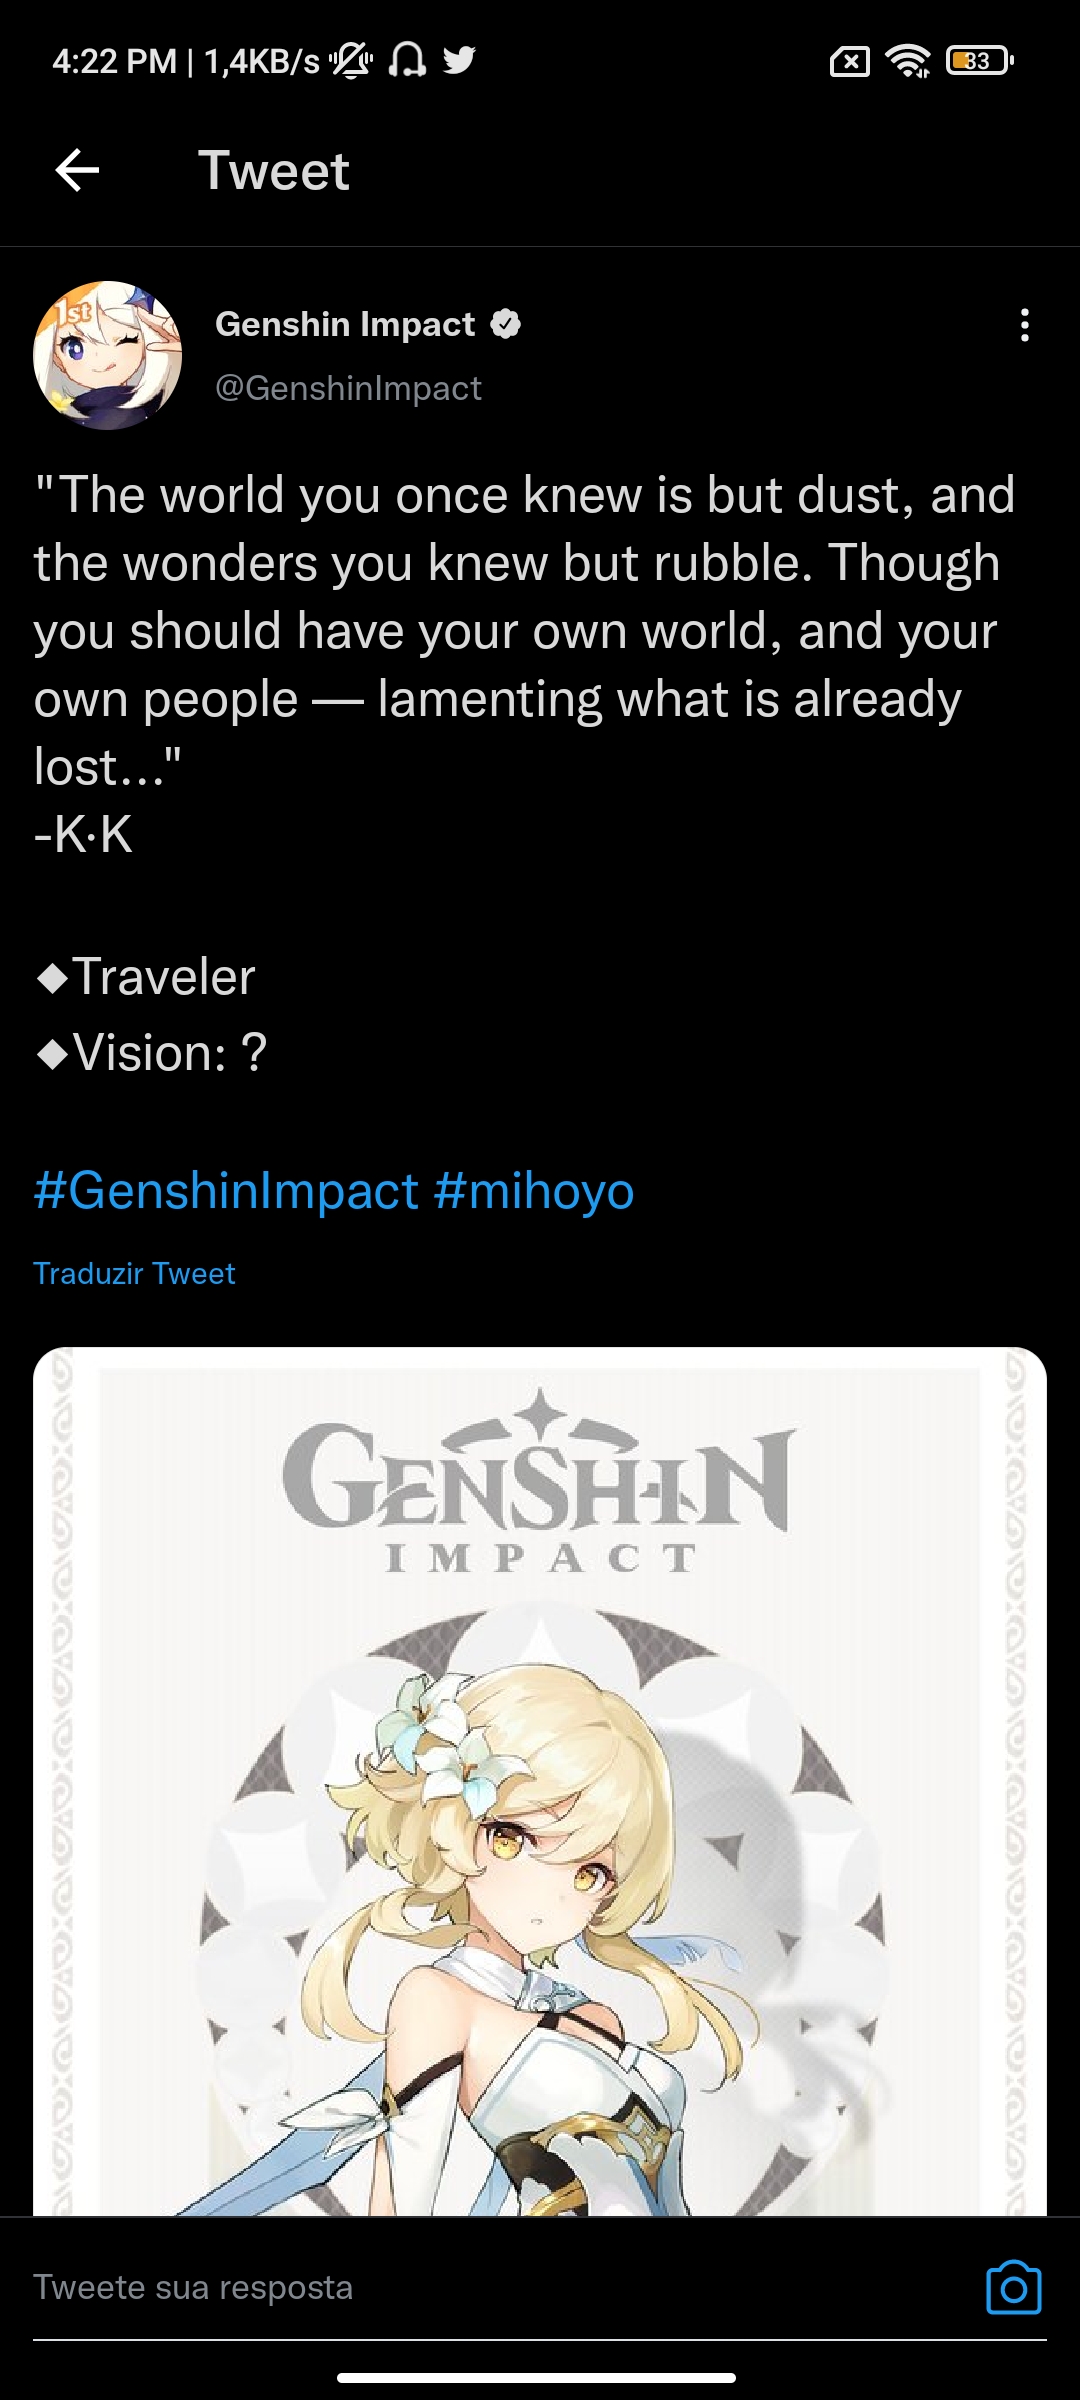
Task: Tap the headphones status bar icon
Action: (407, 60)
